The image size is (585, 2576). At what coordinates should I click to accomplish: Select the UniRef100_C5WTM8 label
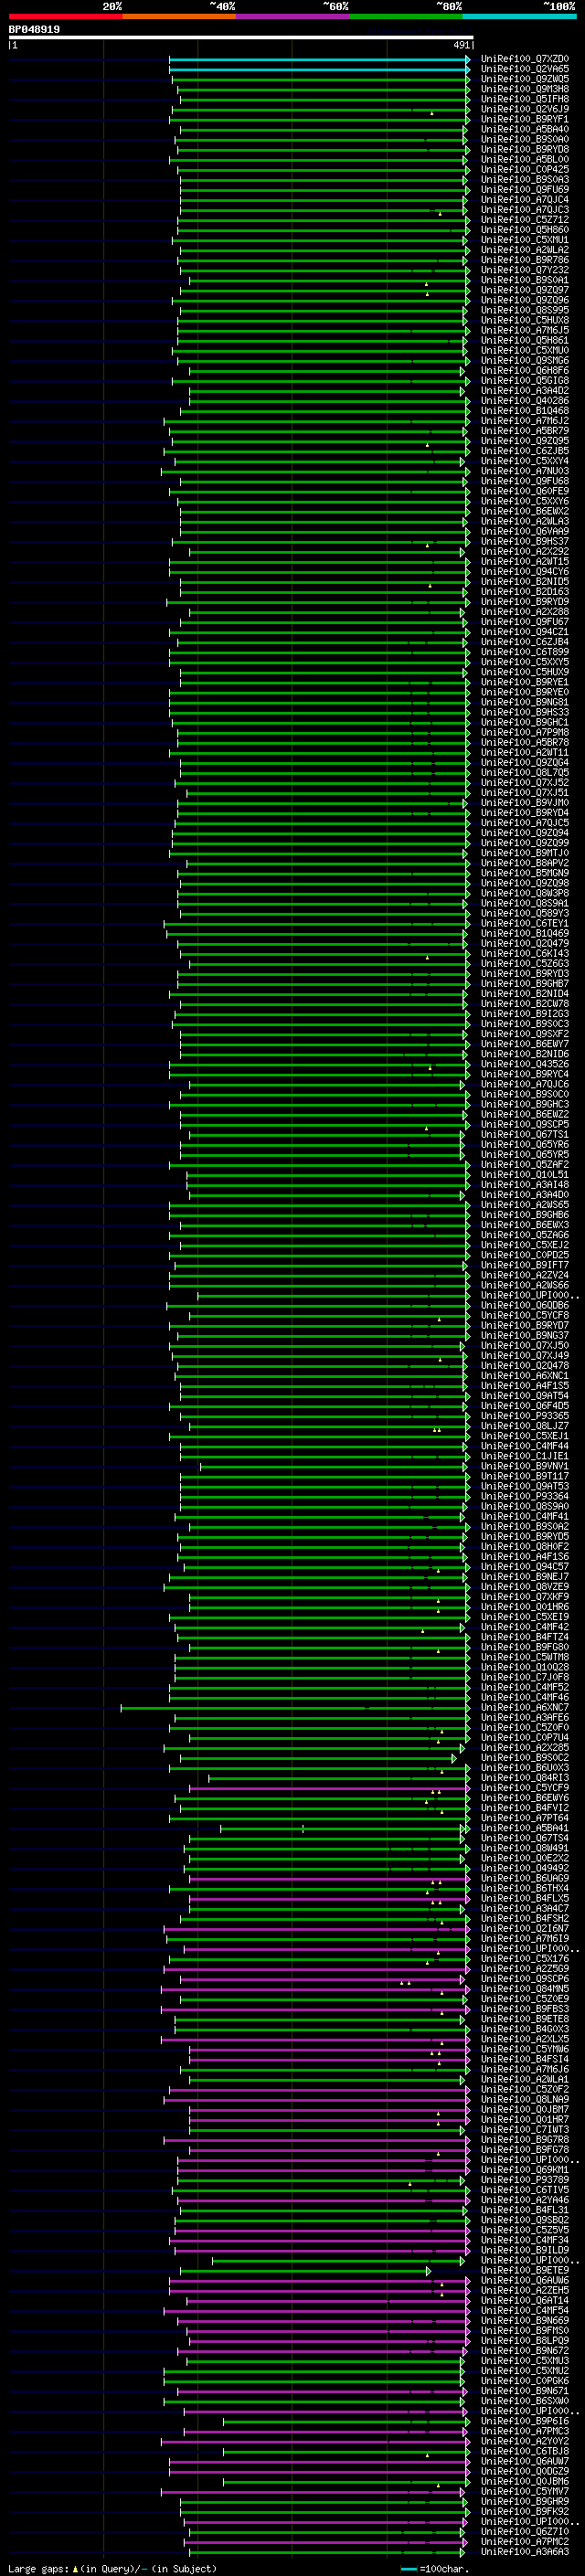[x=525, y=1658]
